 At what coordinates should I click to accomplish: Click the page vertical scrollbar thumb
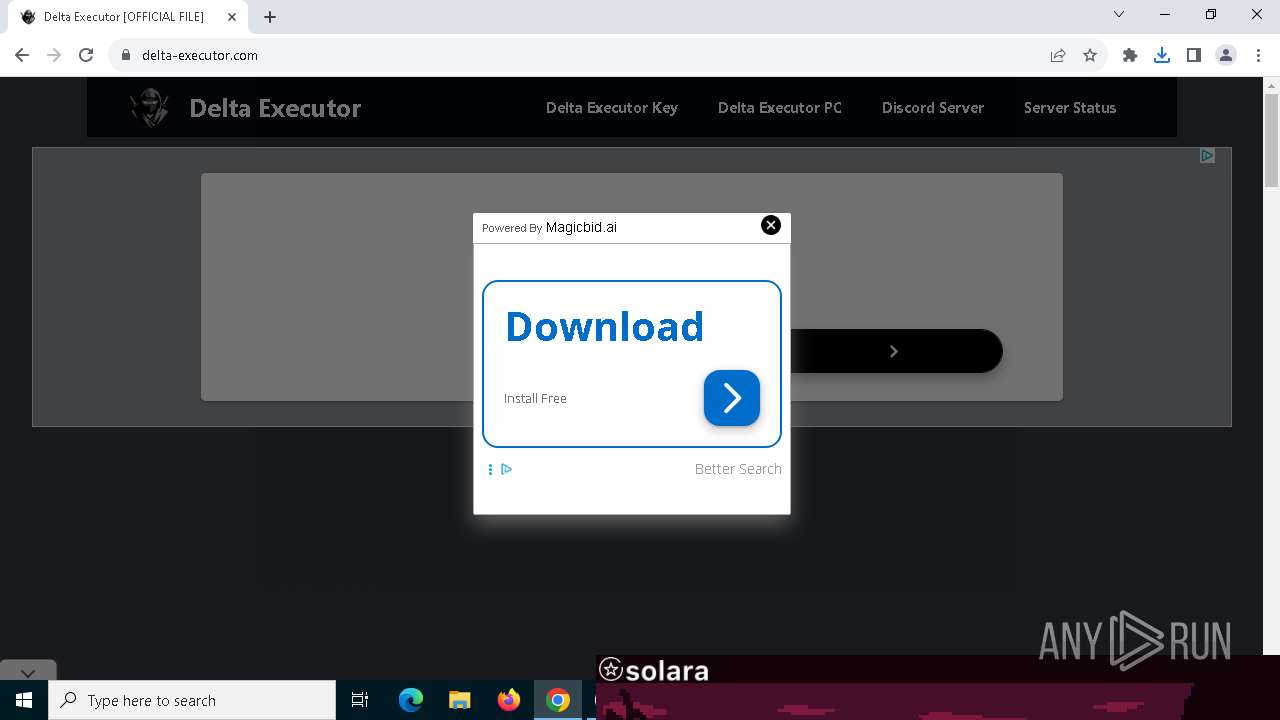click(x=1271, y=140)
